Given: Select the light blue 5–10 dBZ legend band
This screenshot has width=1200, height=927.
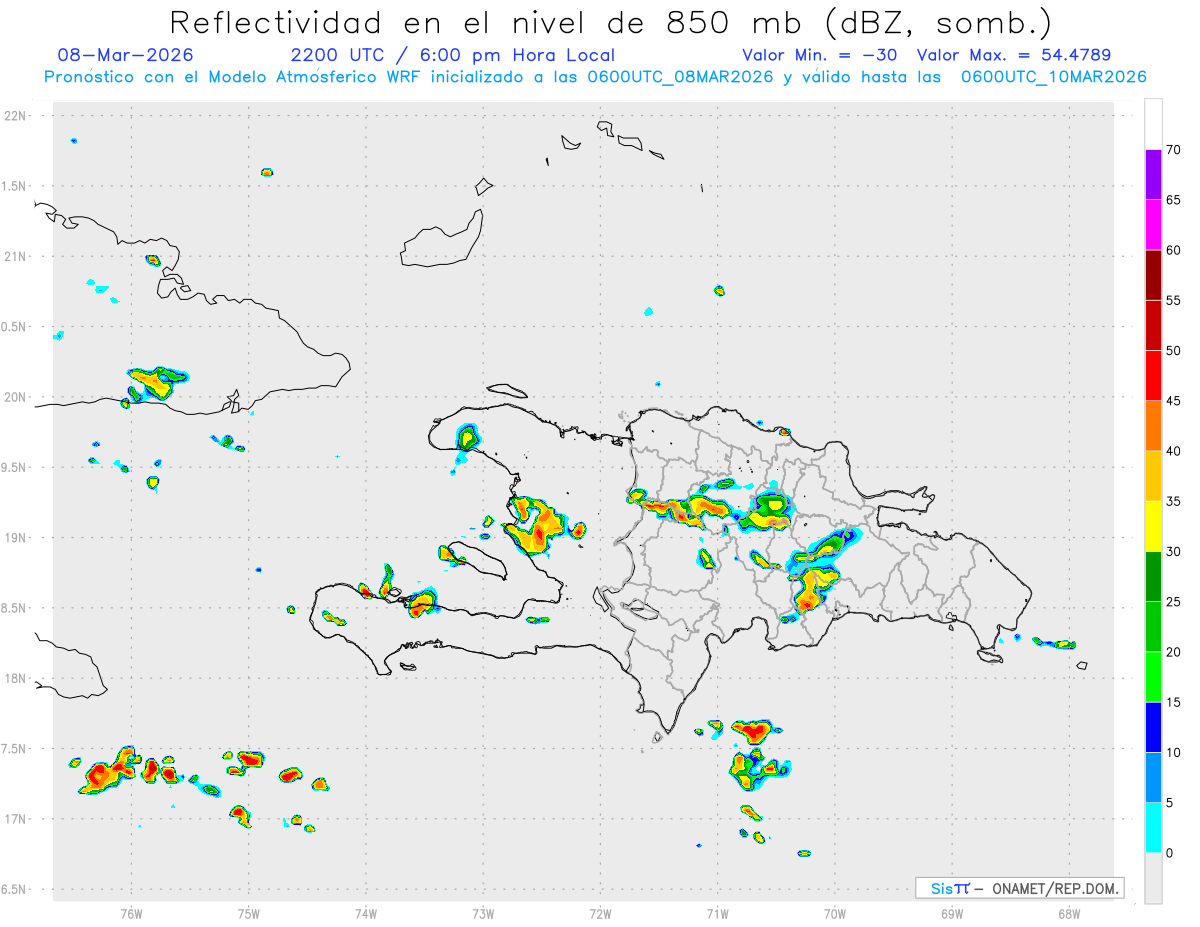Looking at the screenshot, I should 1153,778.
